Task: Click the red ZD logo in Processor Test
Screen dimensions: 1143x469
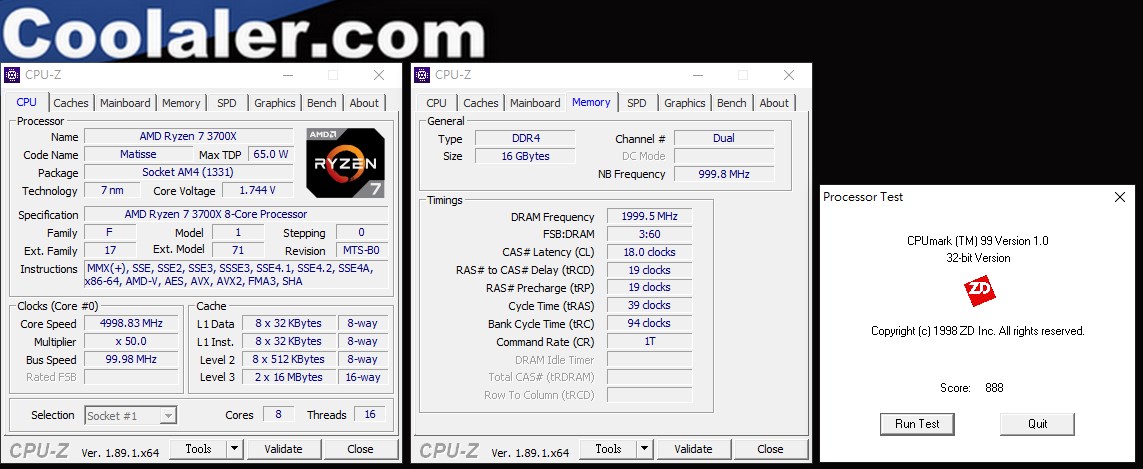Action: (x=979, y=290)
